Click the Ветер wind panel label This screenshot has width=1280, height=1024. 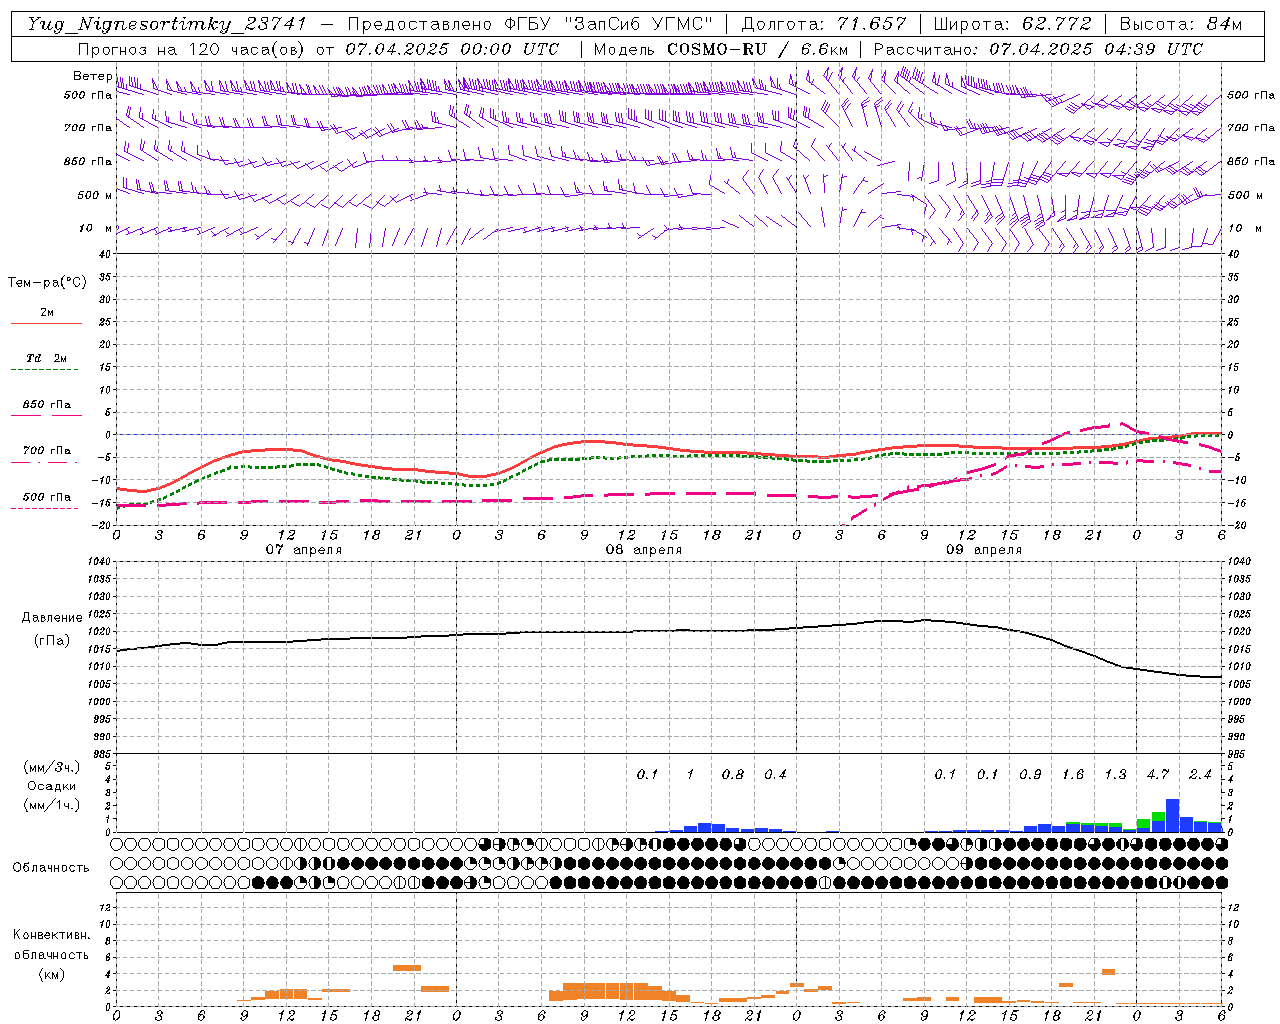[x=92, y=76]
